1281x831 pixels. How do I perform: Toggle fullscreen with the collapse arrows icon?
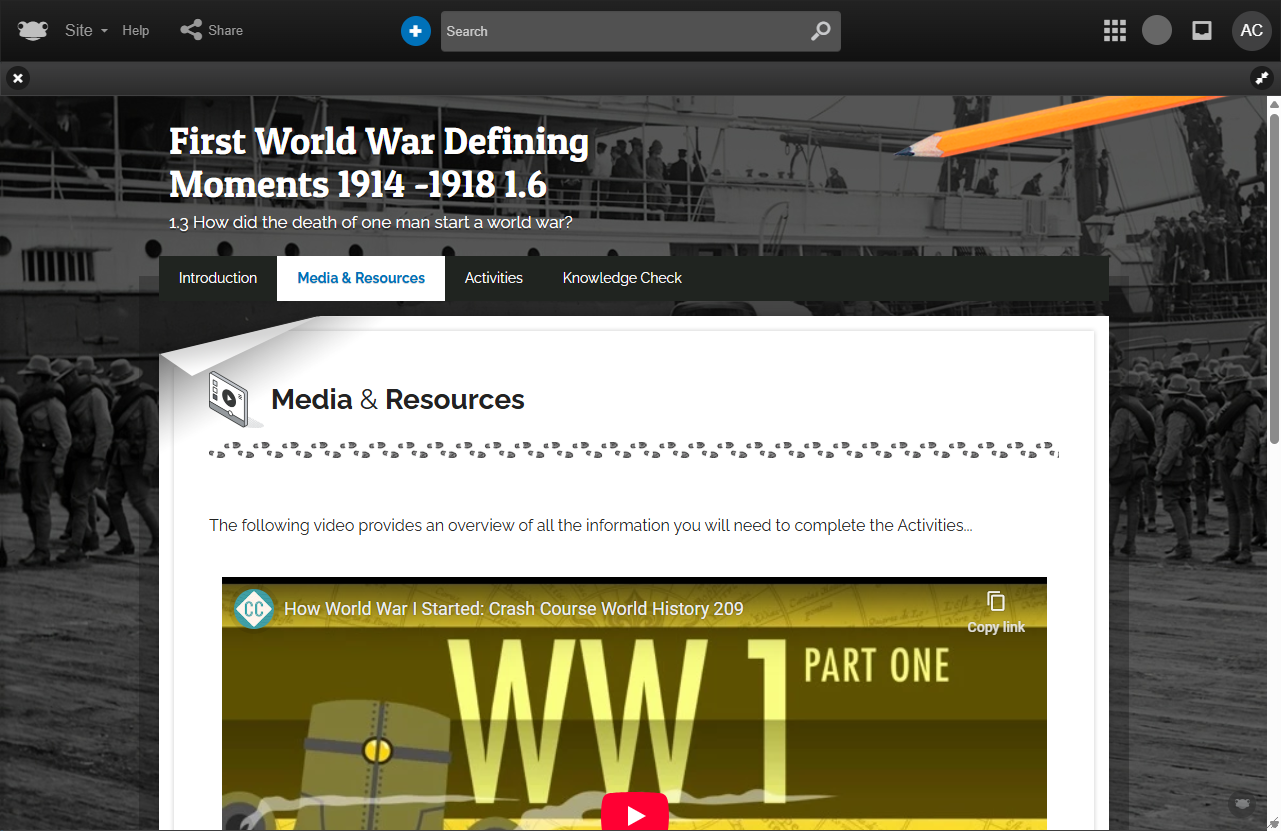(1262, 78)
